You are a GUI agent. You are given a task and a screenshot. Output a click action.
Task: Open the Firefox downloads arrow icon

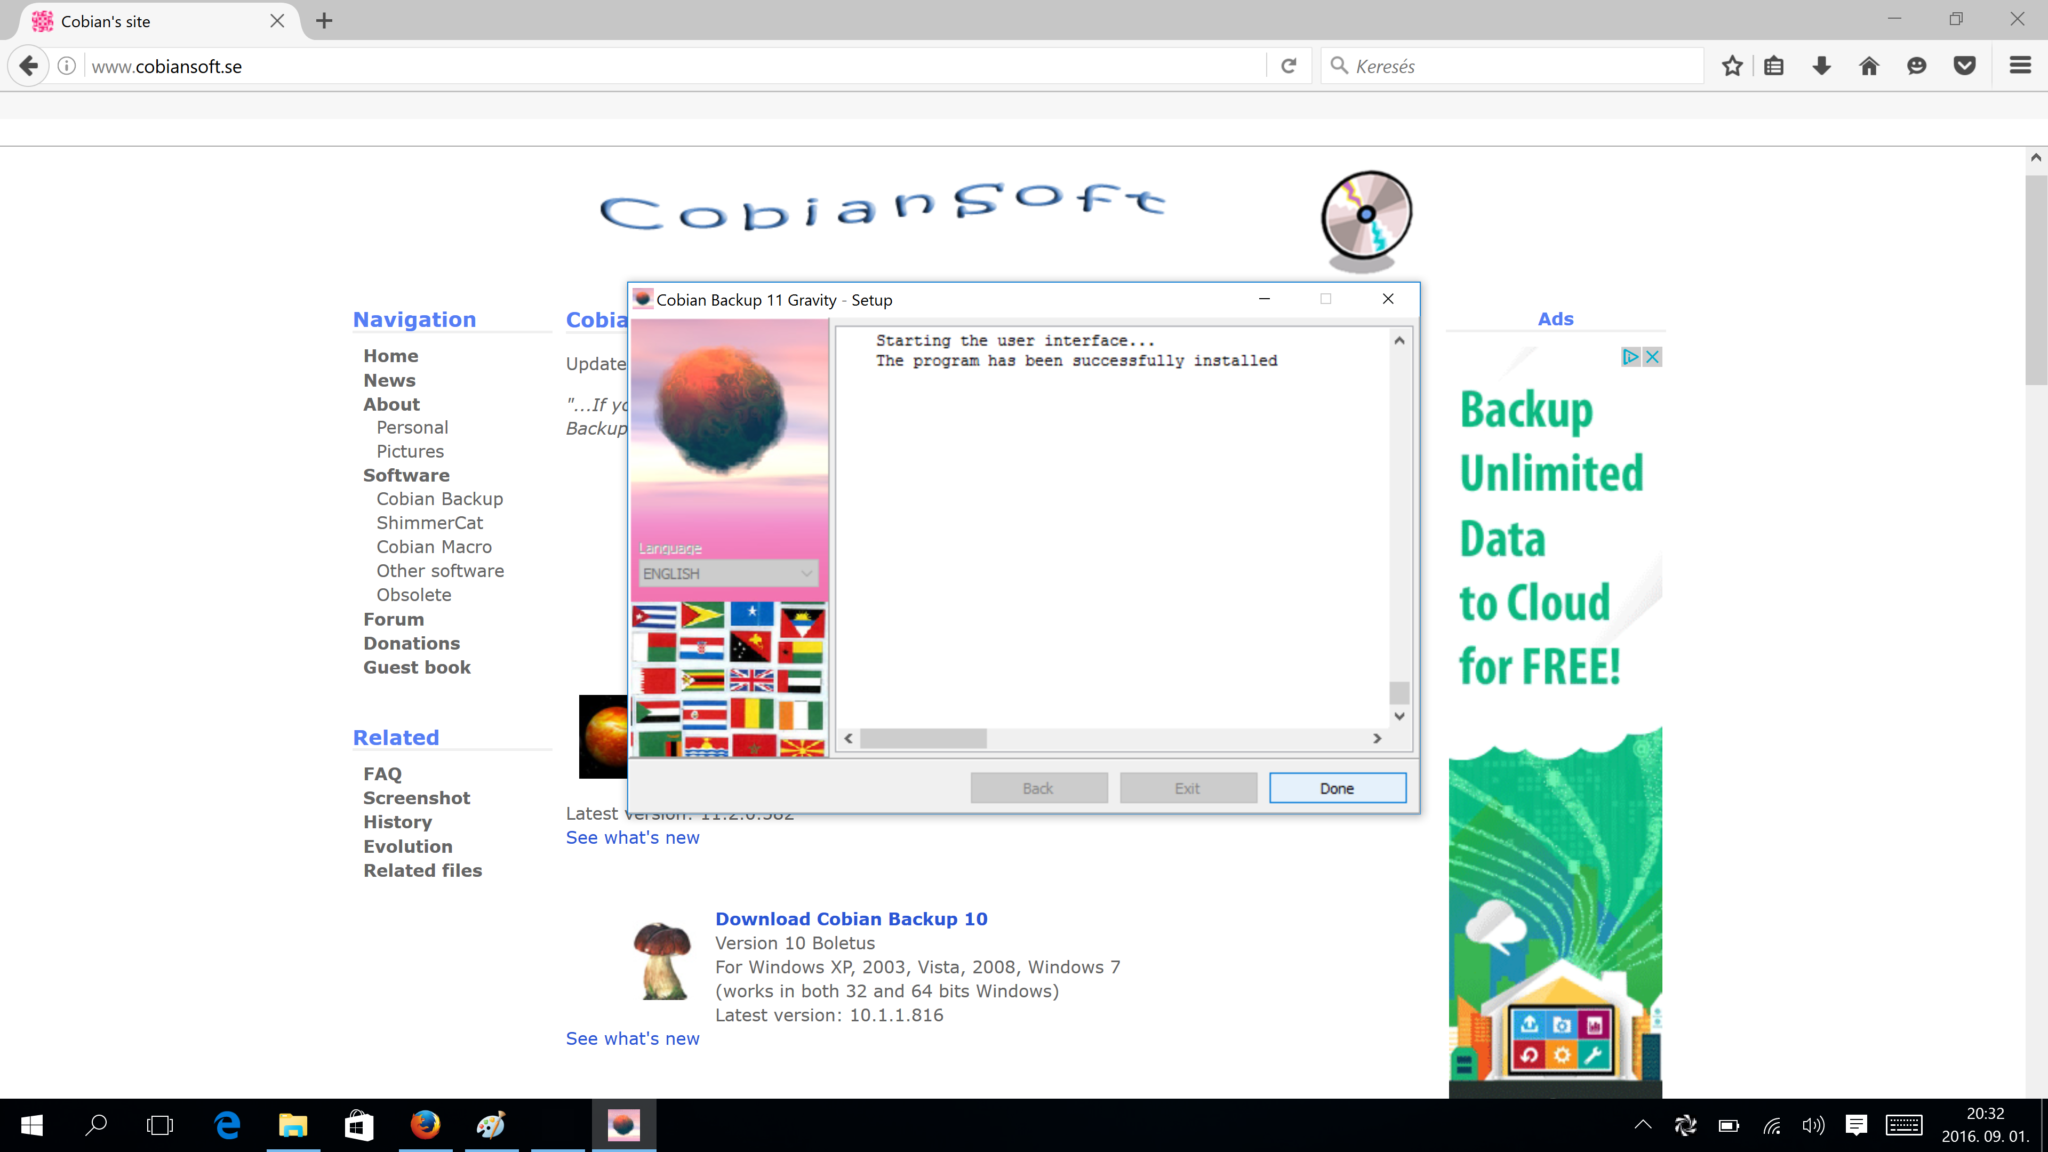coord(1822,65)
